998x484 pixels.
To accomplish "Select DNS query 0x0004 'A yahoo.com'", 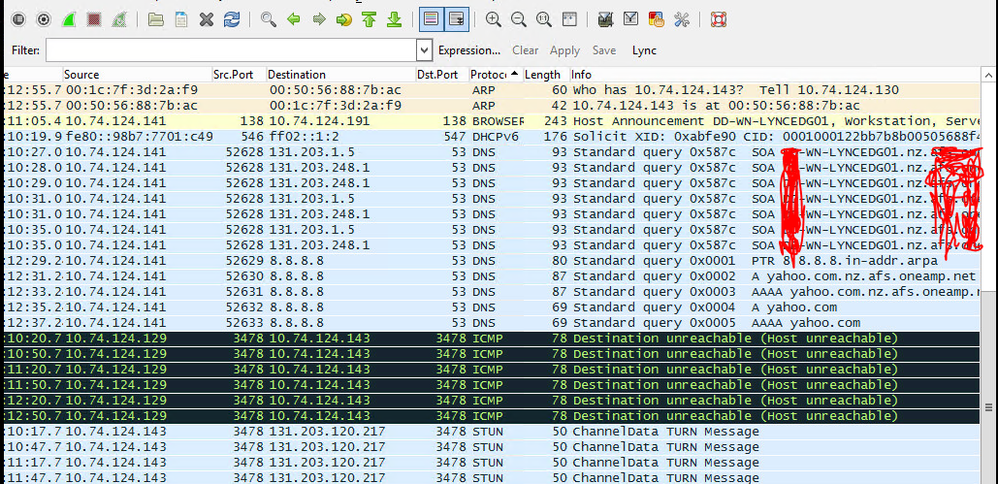I will click(x=491, y=308).
